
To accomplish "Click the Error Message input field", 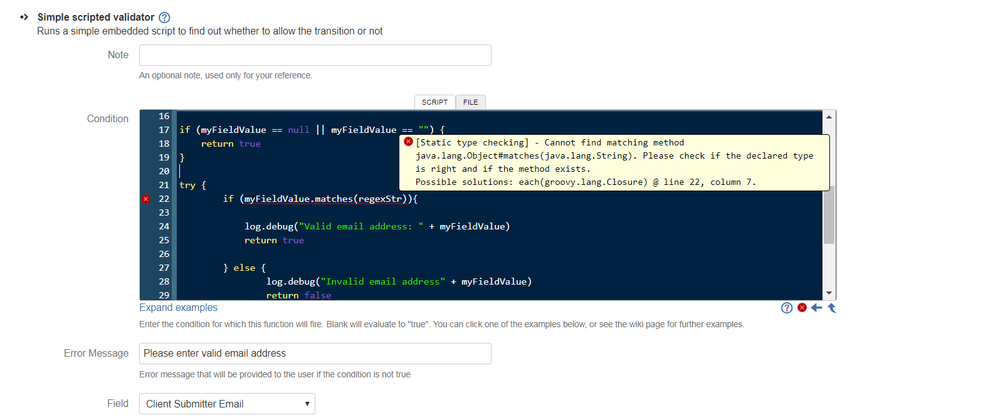I will click(315, 353).
